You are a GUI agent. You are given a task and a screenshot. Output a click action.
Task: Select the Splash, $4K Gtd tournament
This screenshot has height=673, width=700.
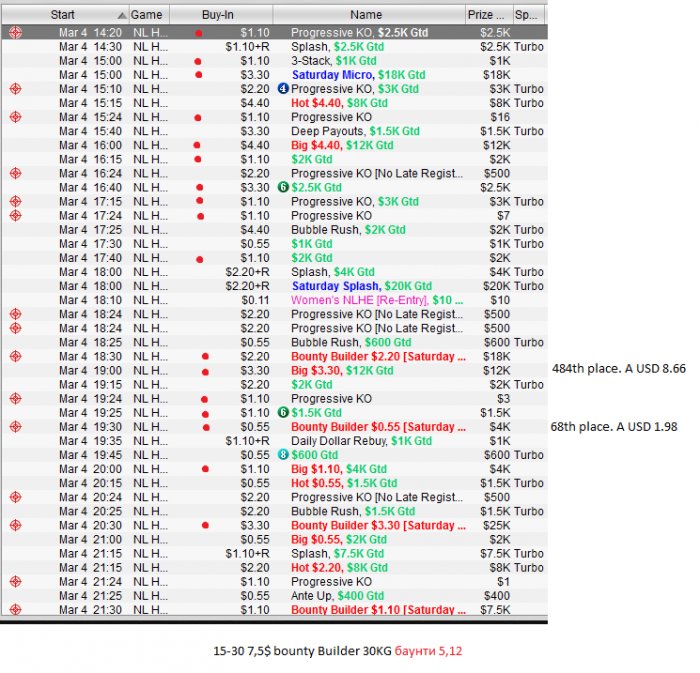(275, 272)
